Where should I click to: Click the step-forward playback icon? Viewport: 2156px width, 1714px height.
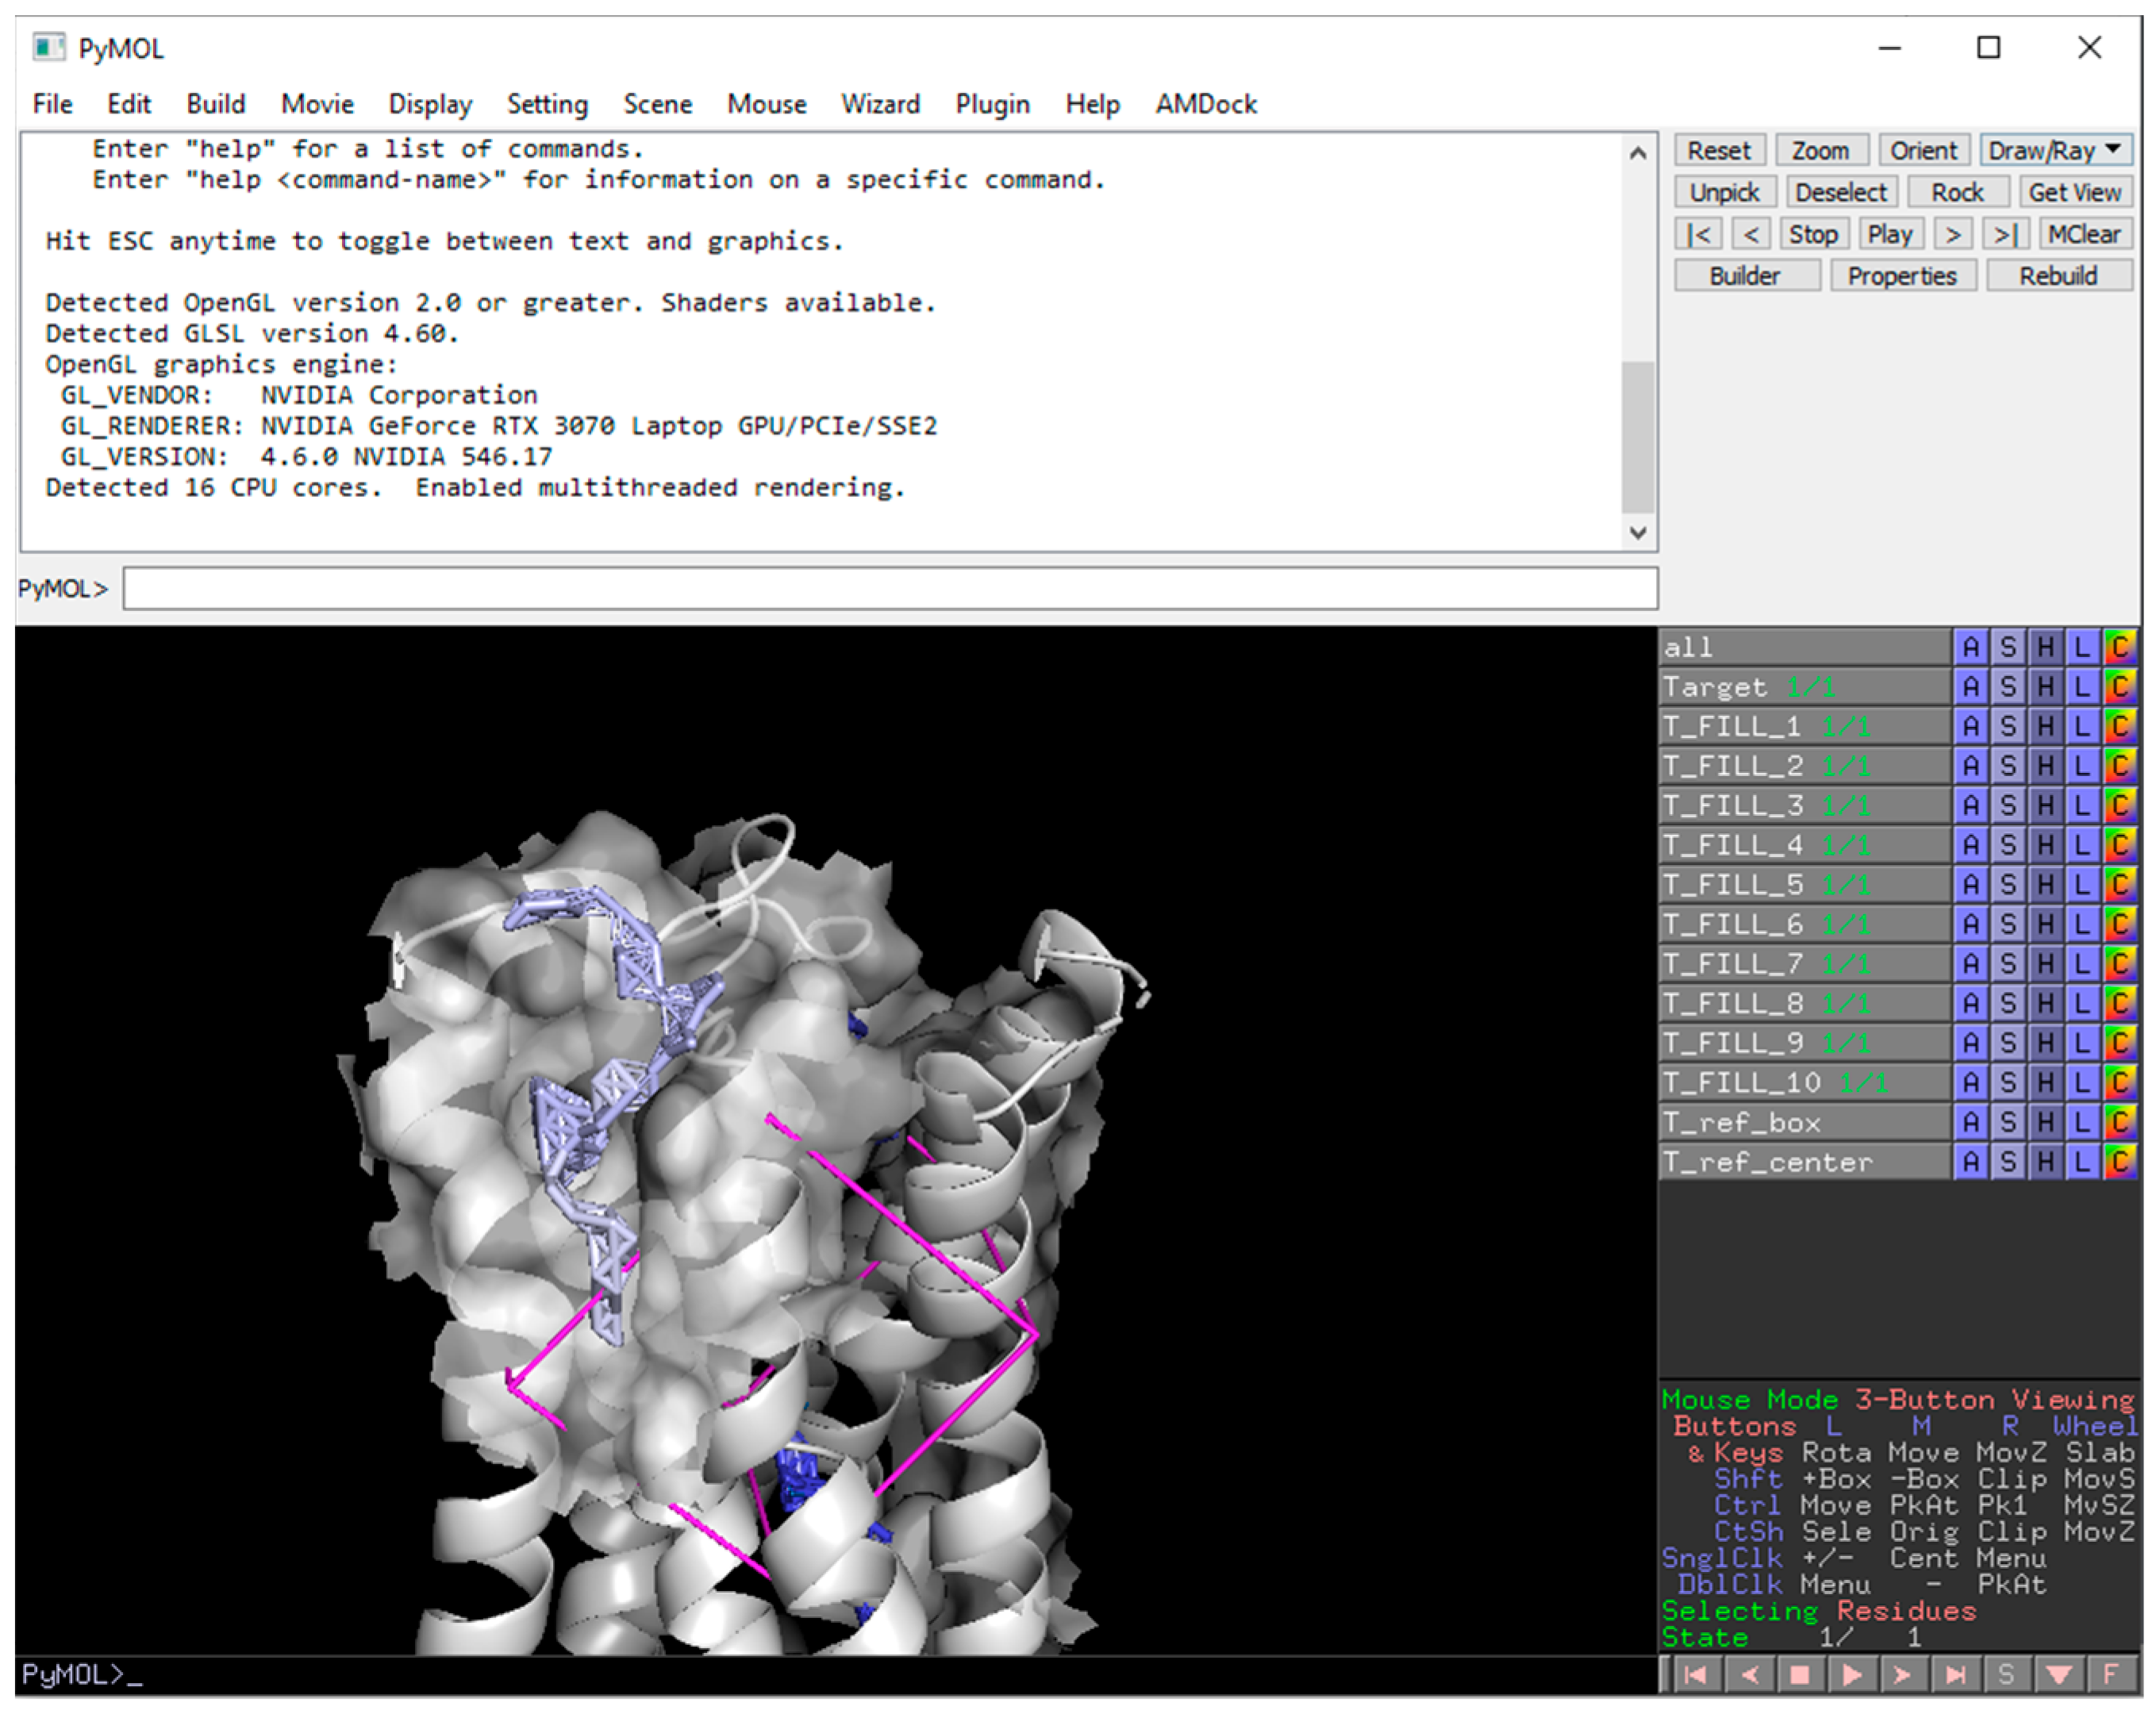point(1904,1674)
